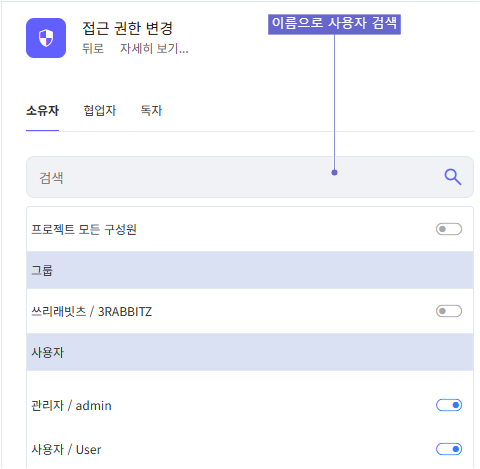Select the 관리자 / admin name text

(71, 406)
